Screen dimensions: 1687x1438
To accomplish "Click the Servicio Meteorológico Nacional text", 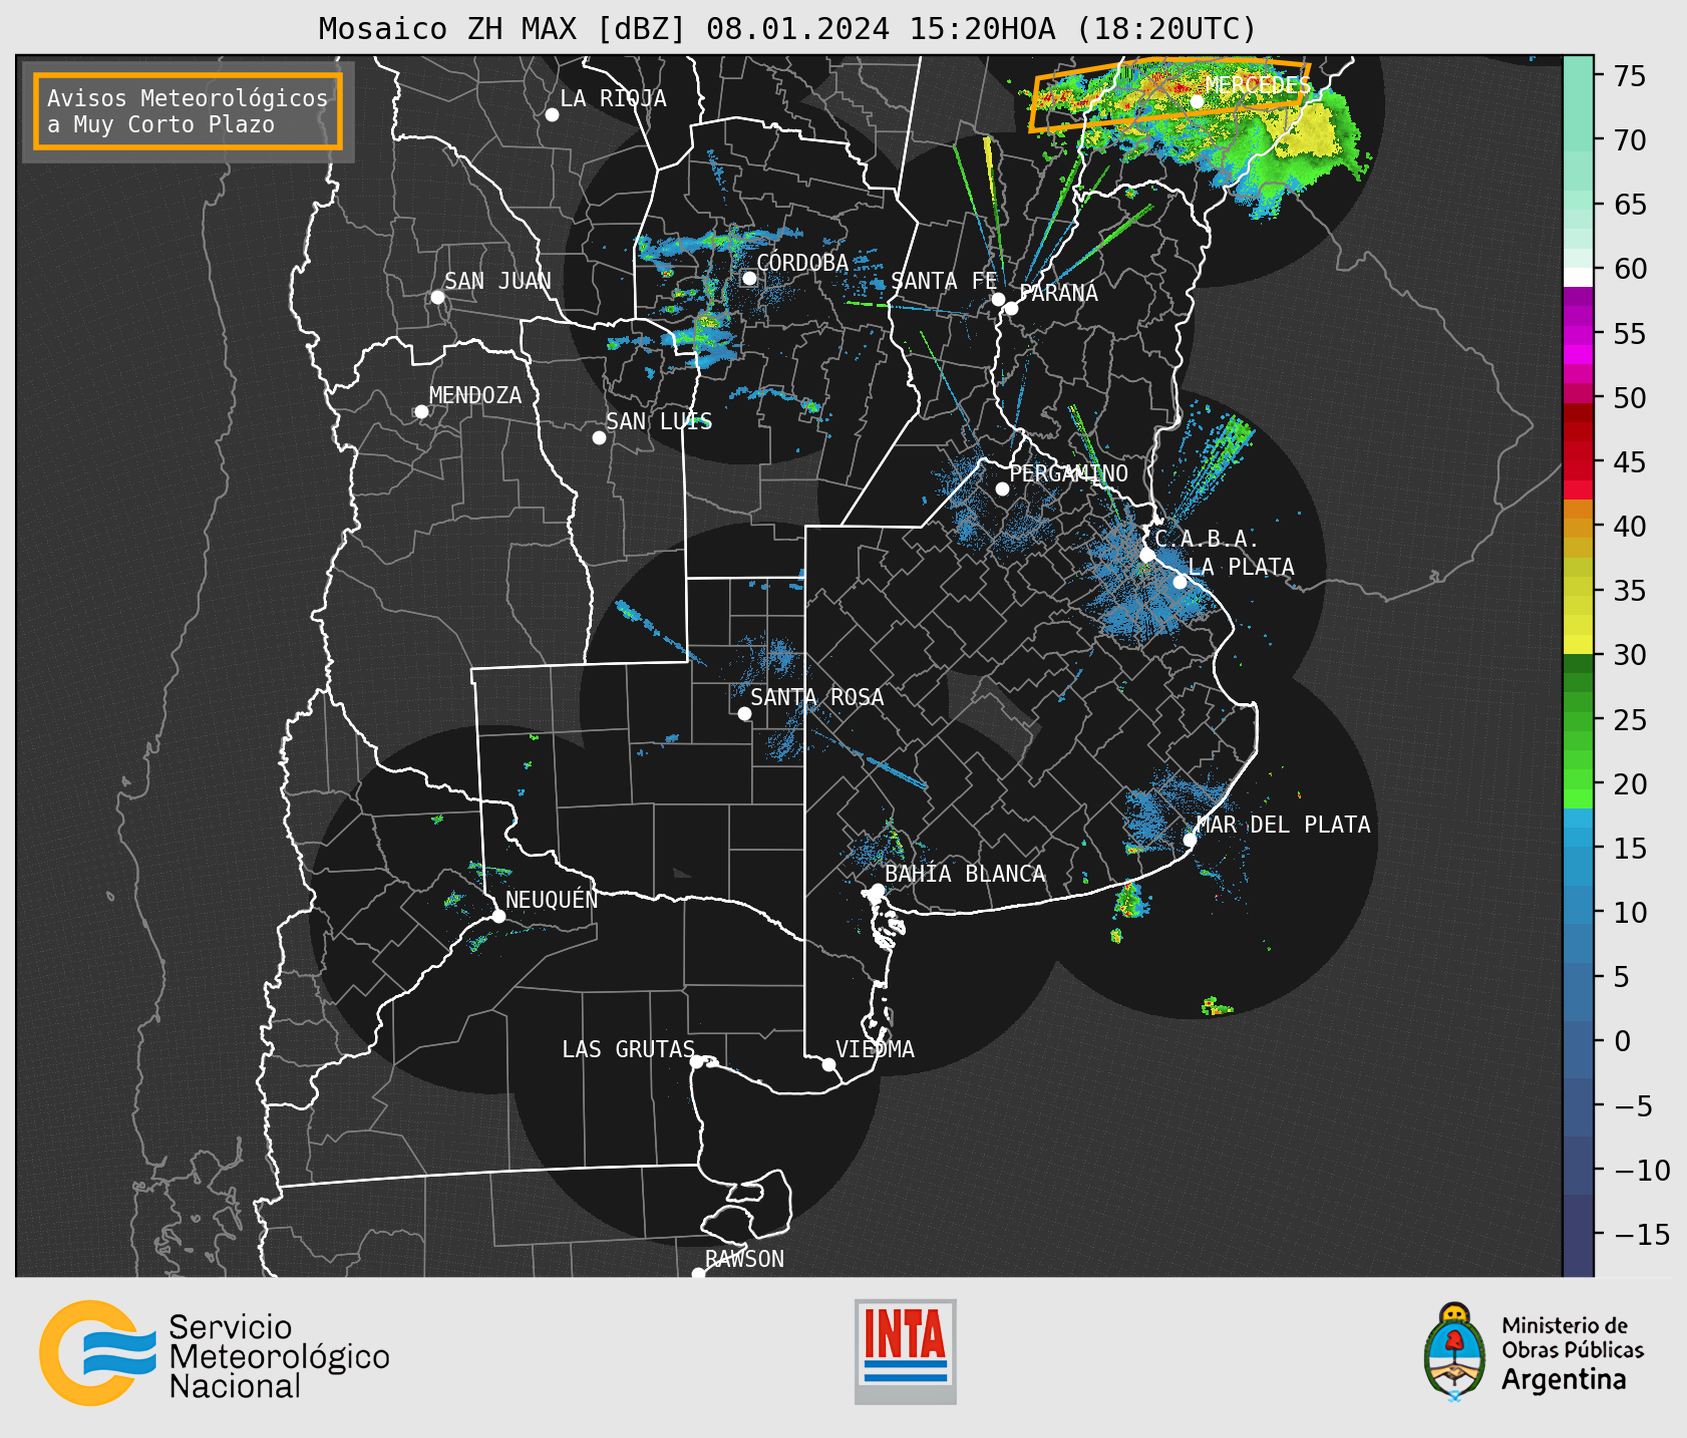I will (x=279, y=1357).
